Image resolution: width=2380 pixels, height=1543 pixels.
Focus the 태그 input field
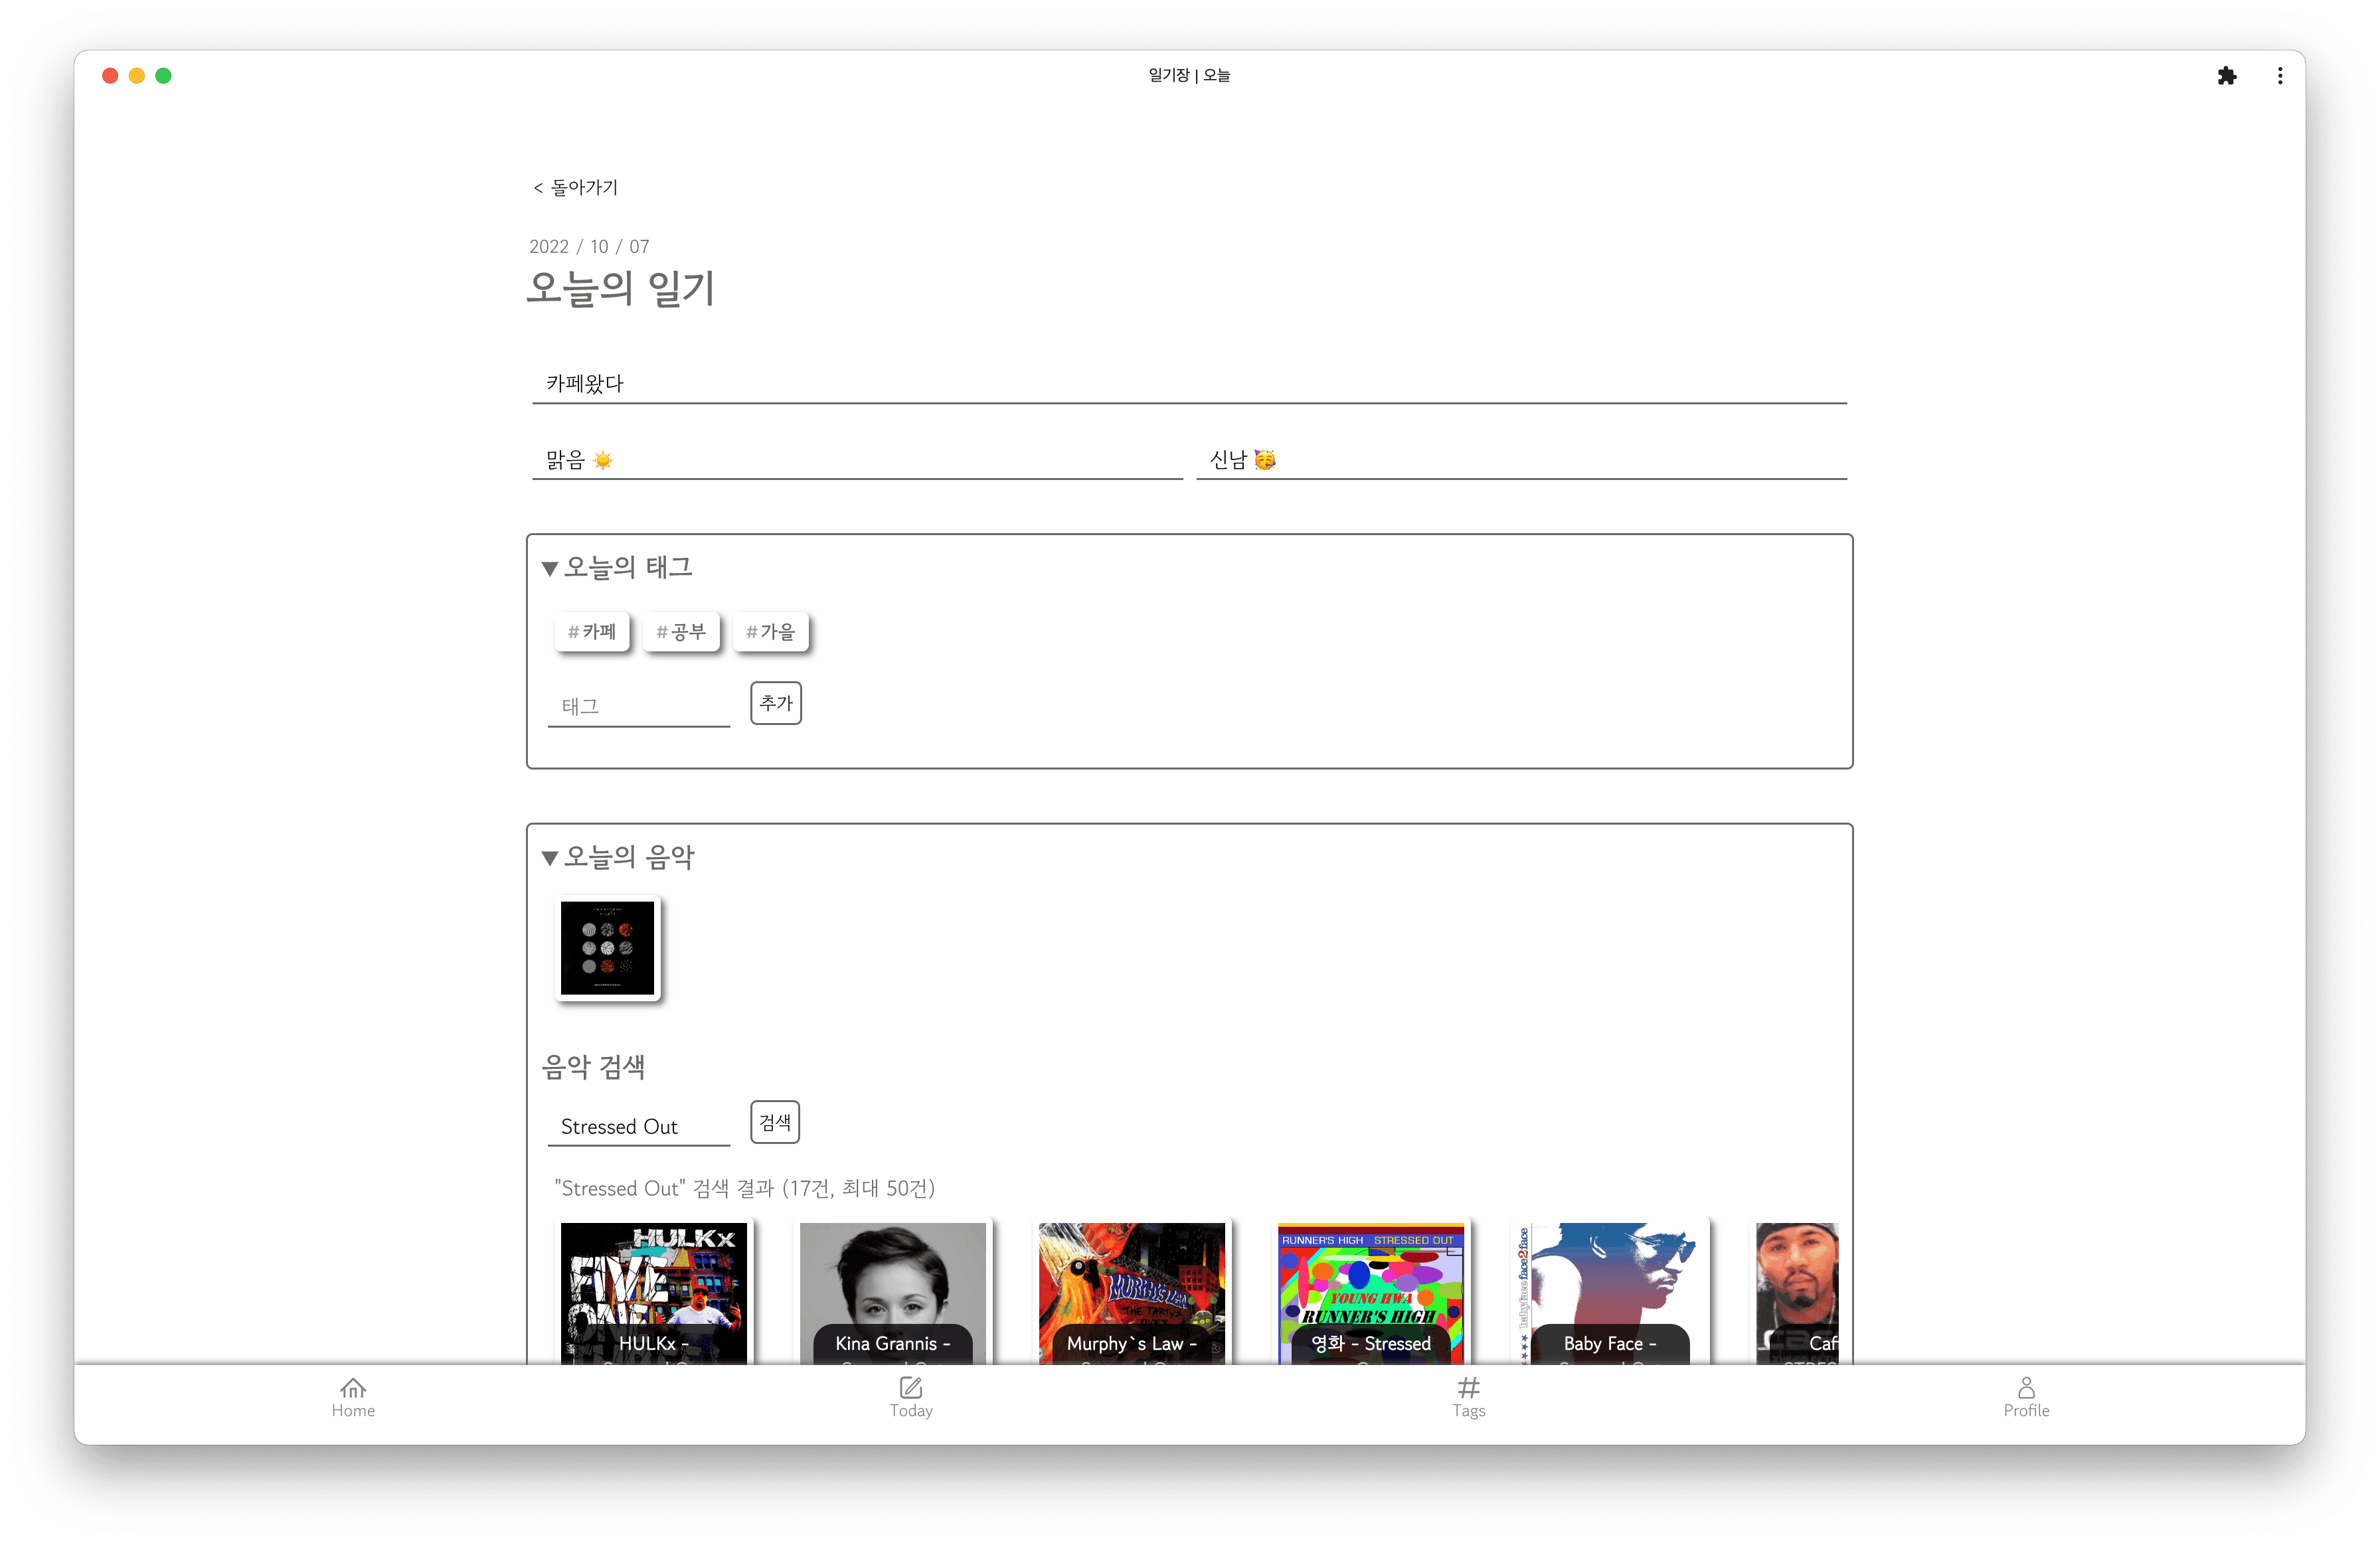[x=639, y=706]
